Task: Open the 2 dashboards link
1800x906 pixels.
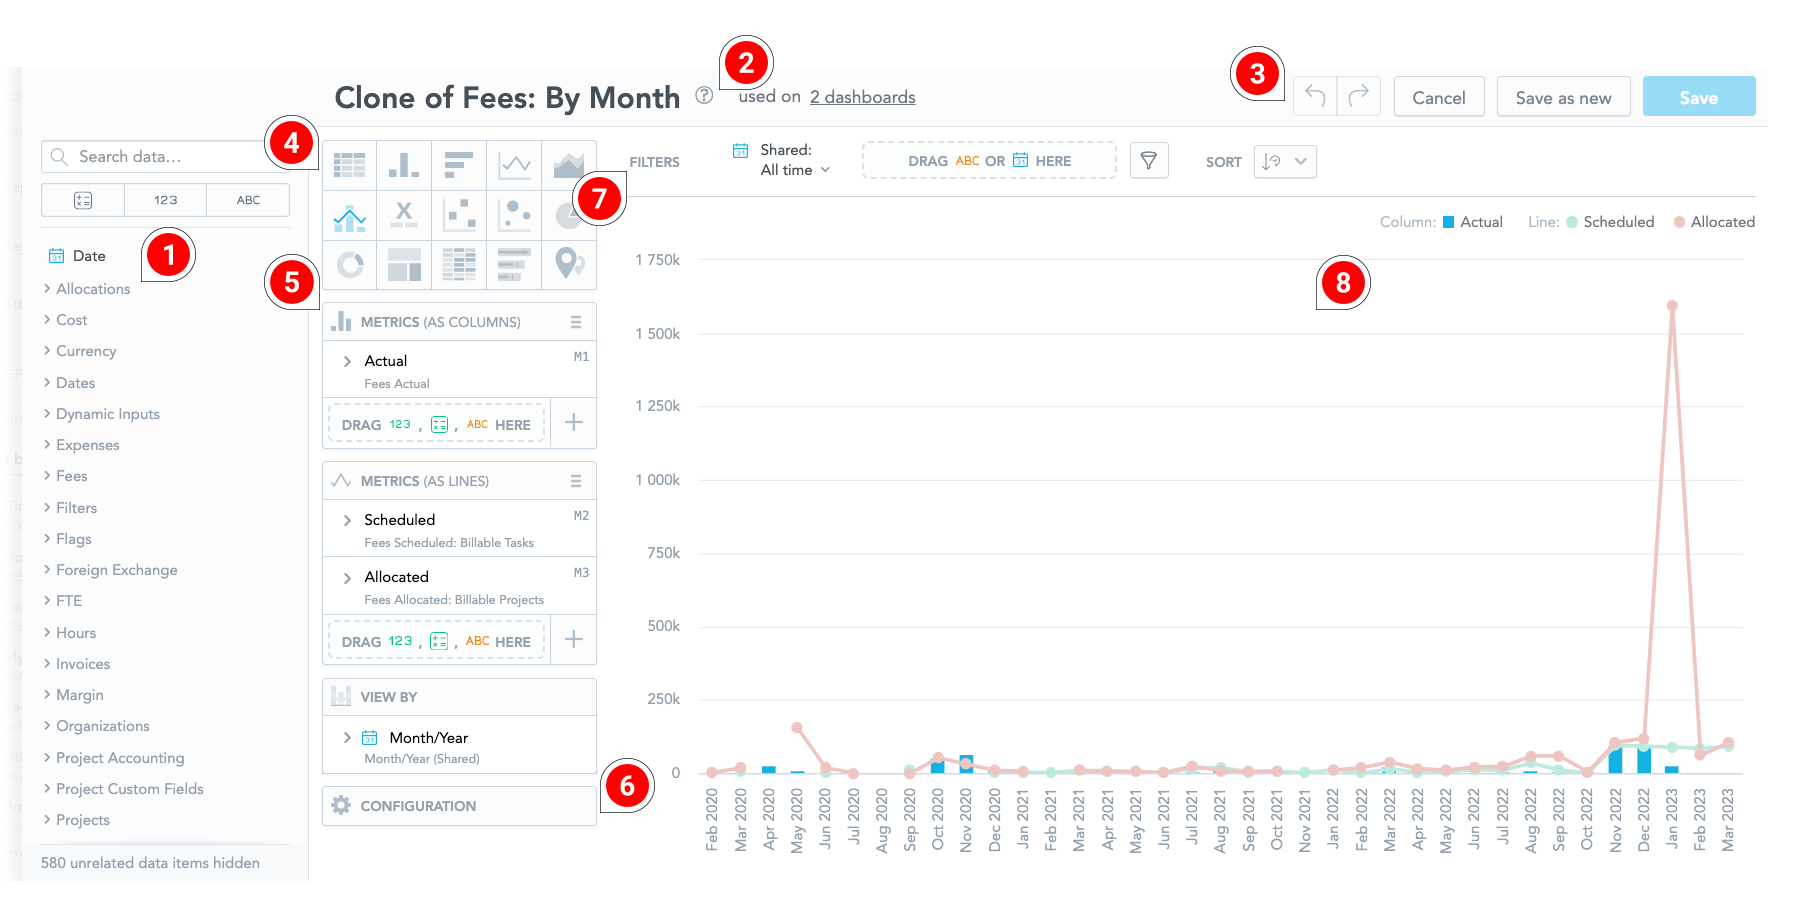Action: pos(862,97)
